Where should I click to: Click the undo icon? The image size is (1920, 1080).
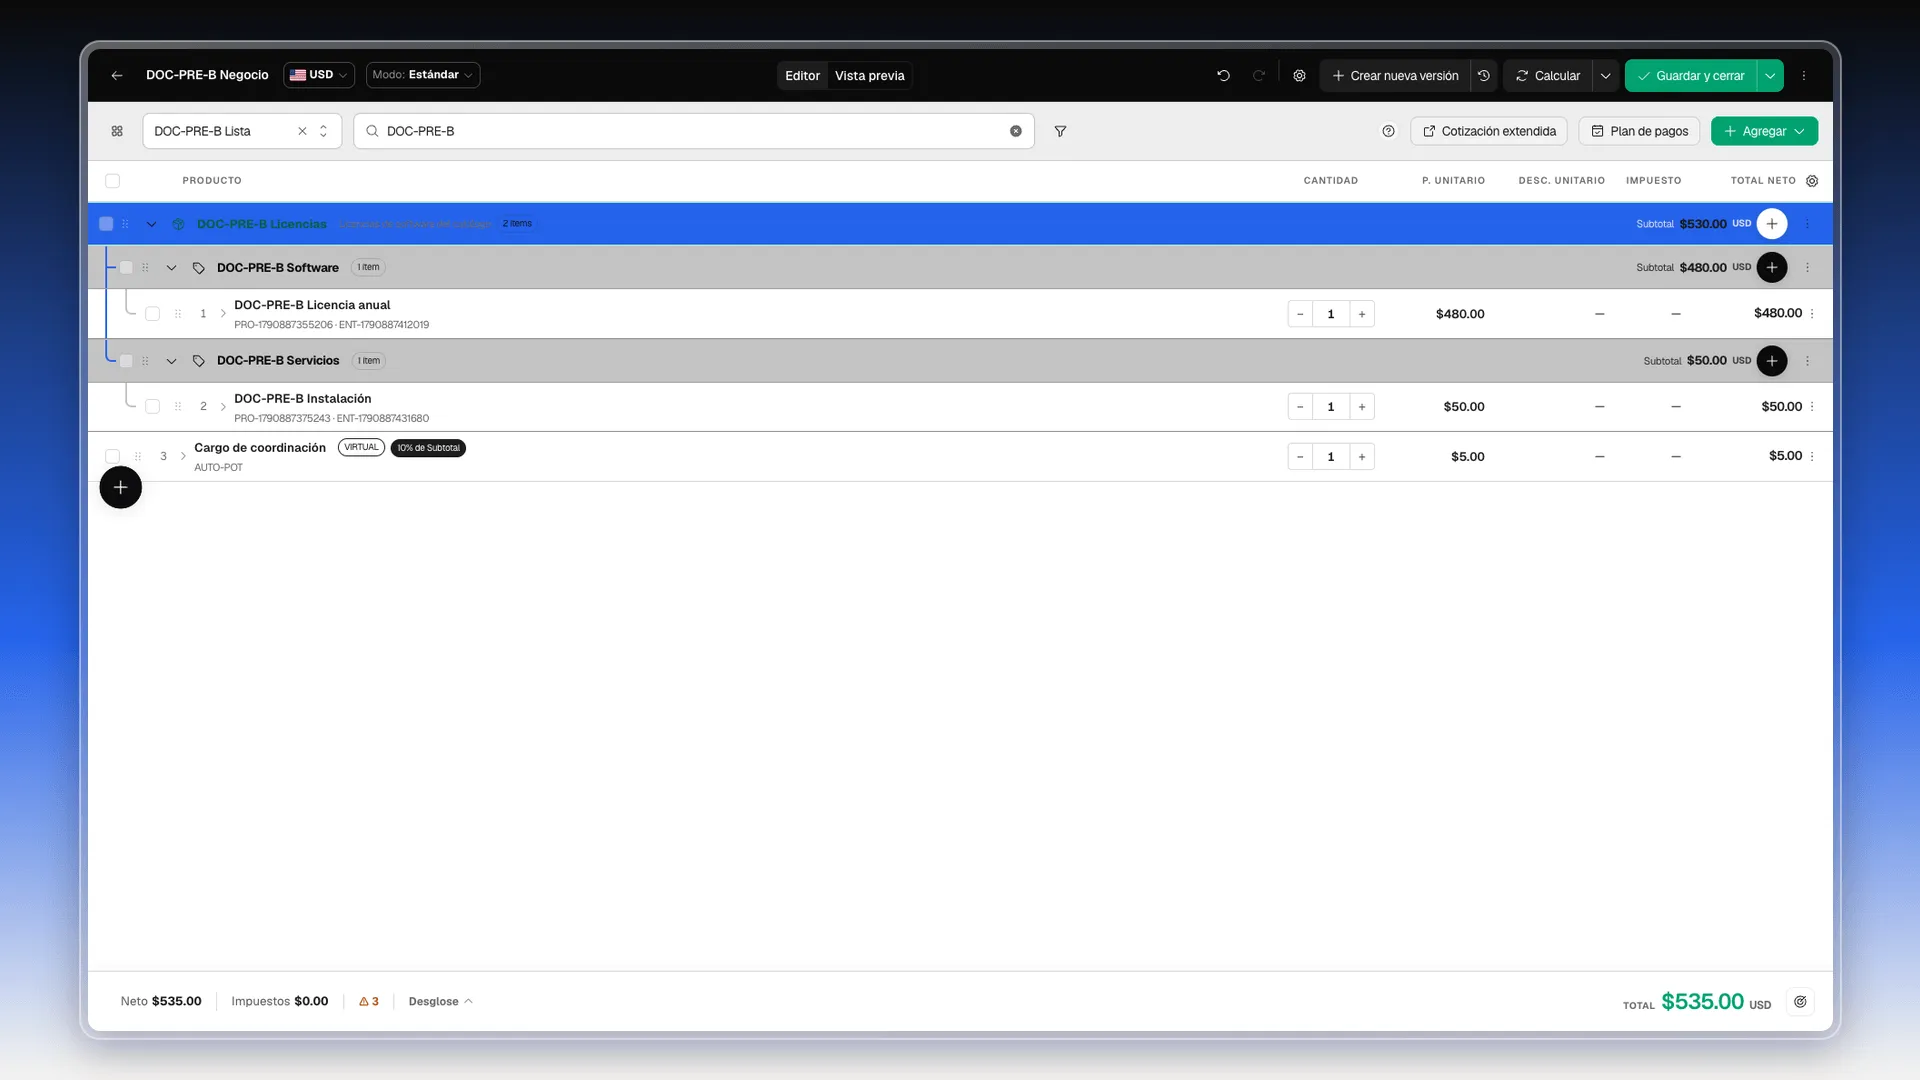tap(1223, 76)
